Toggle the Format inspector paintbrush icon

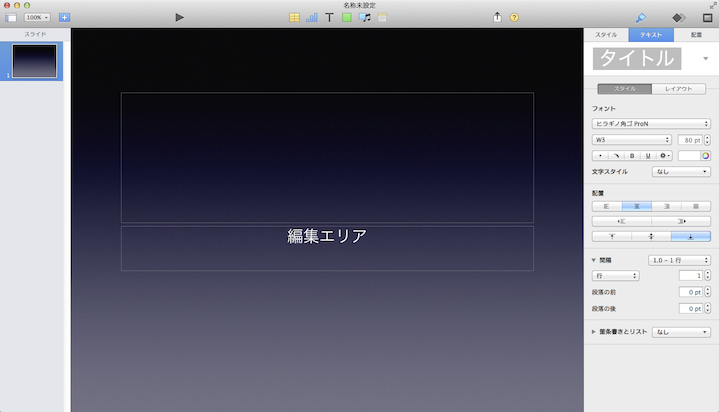point(641,18)
